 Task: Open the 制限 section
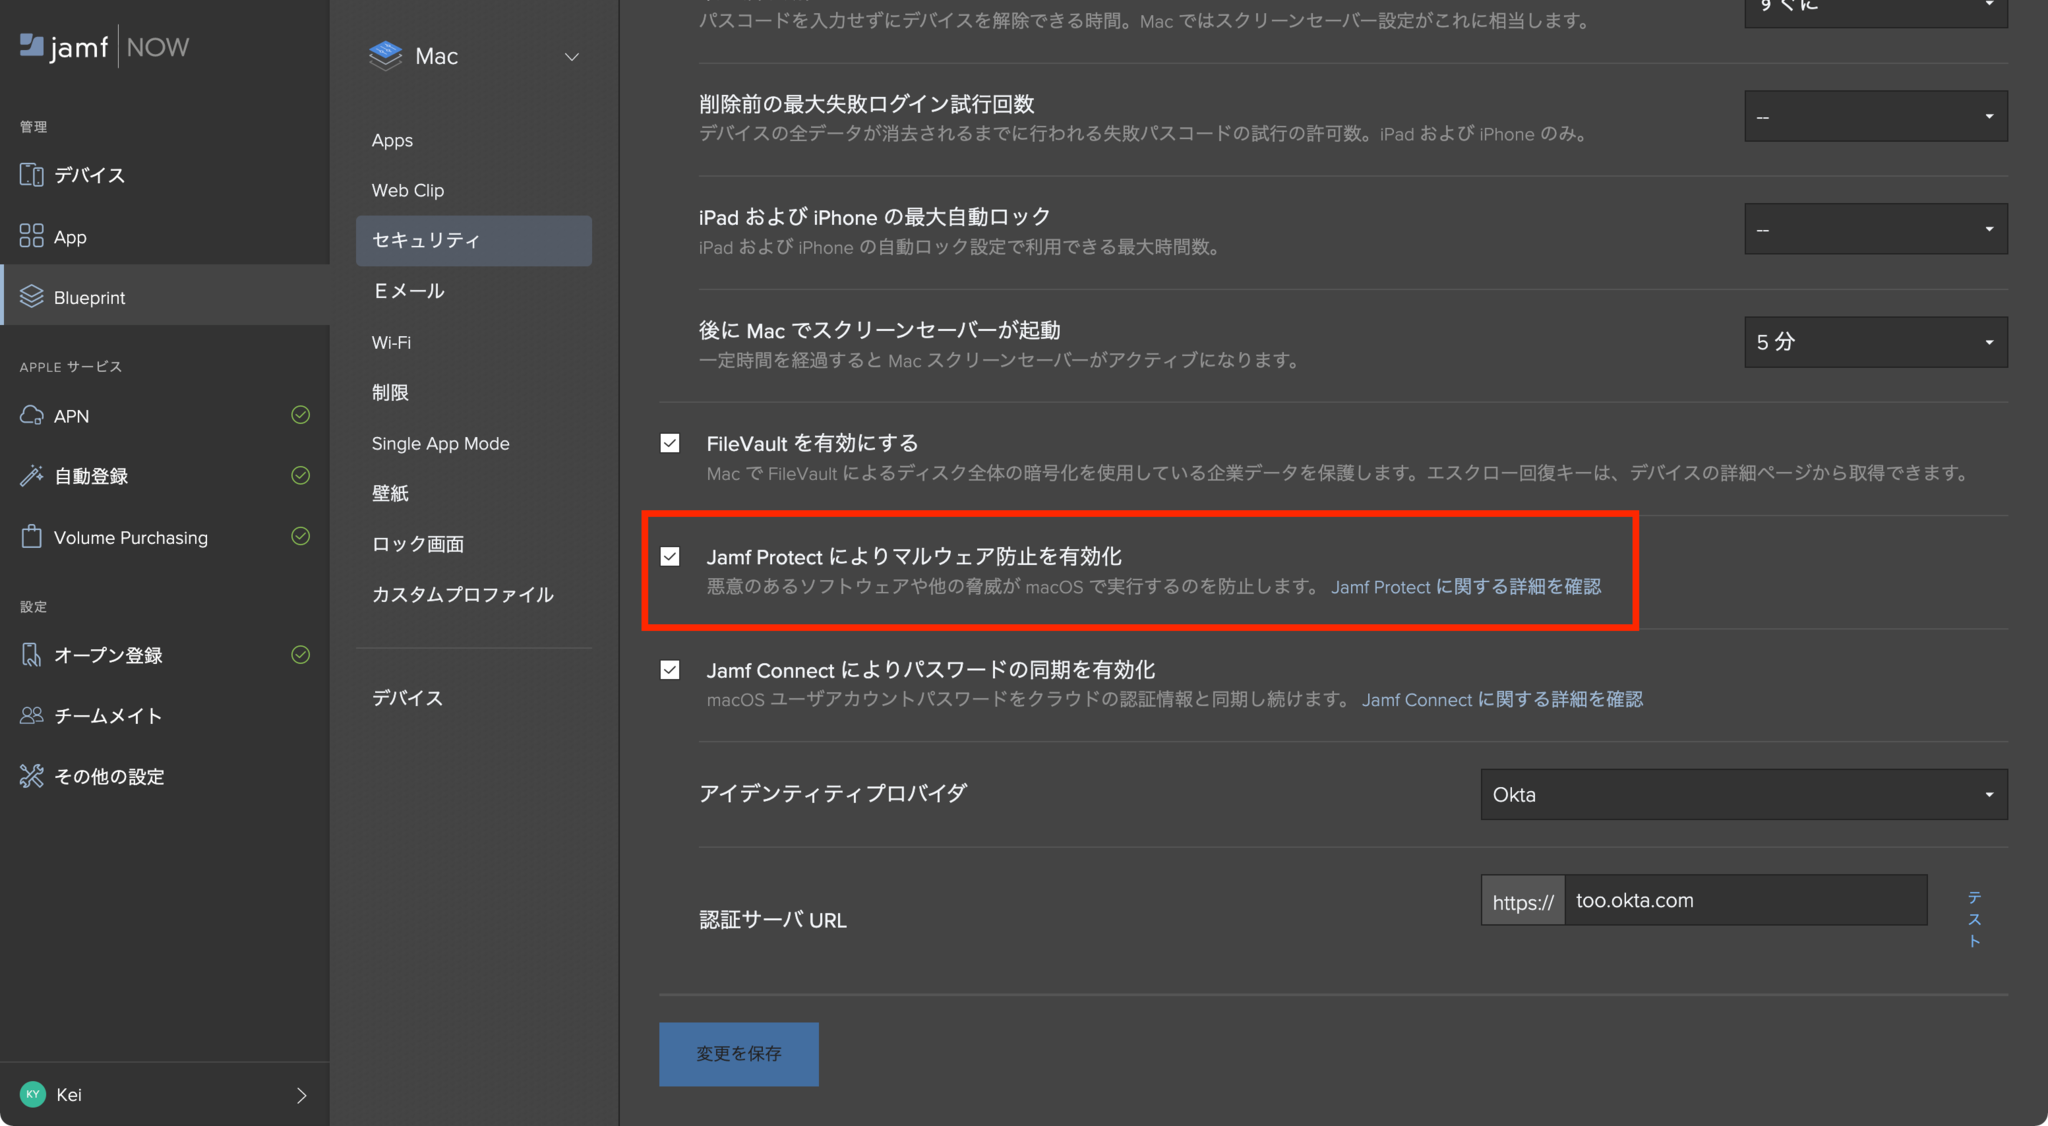[x=390, y=392]
